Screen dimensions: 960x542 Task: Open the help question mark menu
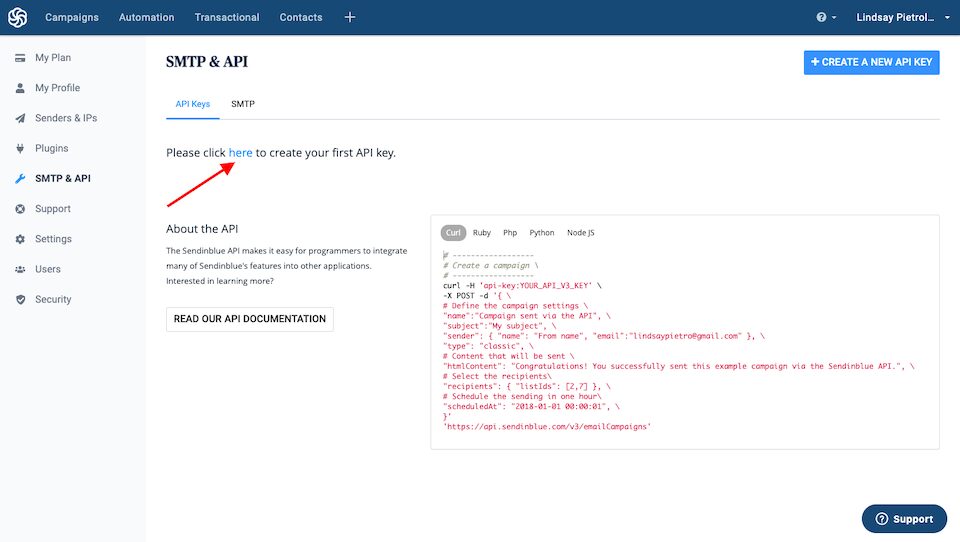pyautogui.click(x=826, y=17)
